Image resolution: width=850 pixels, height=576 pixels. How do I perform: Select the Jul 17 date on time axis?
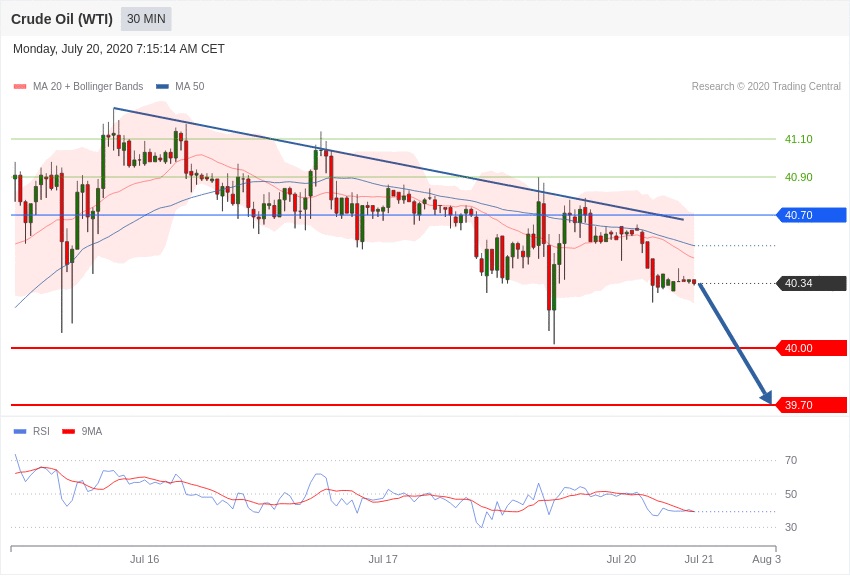click(x=383, y=559)
